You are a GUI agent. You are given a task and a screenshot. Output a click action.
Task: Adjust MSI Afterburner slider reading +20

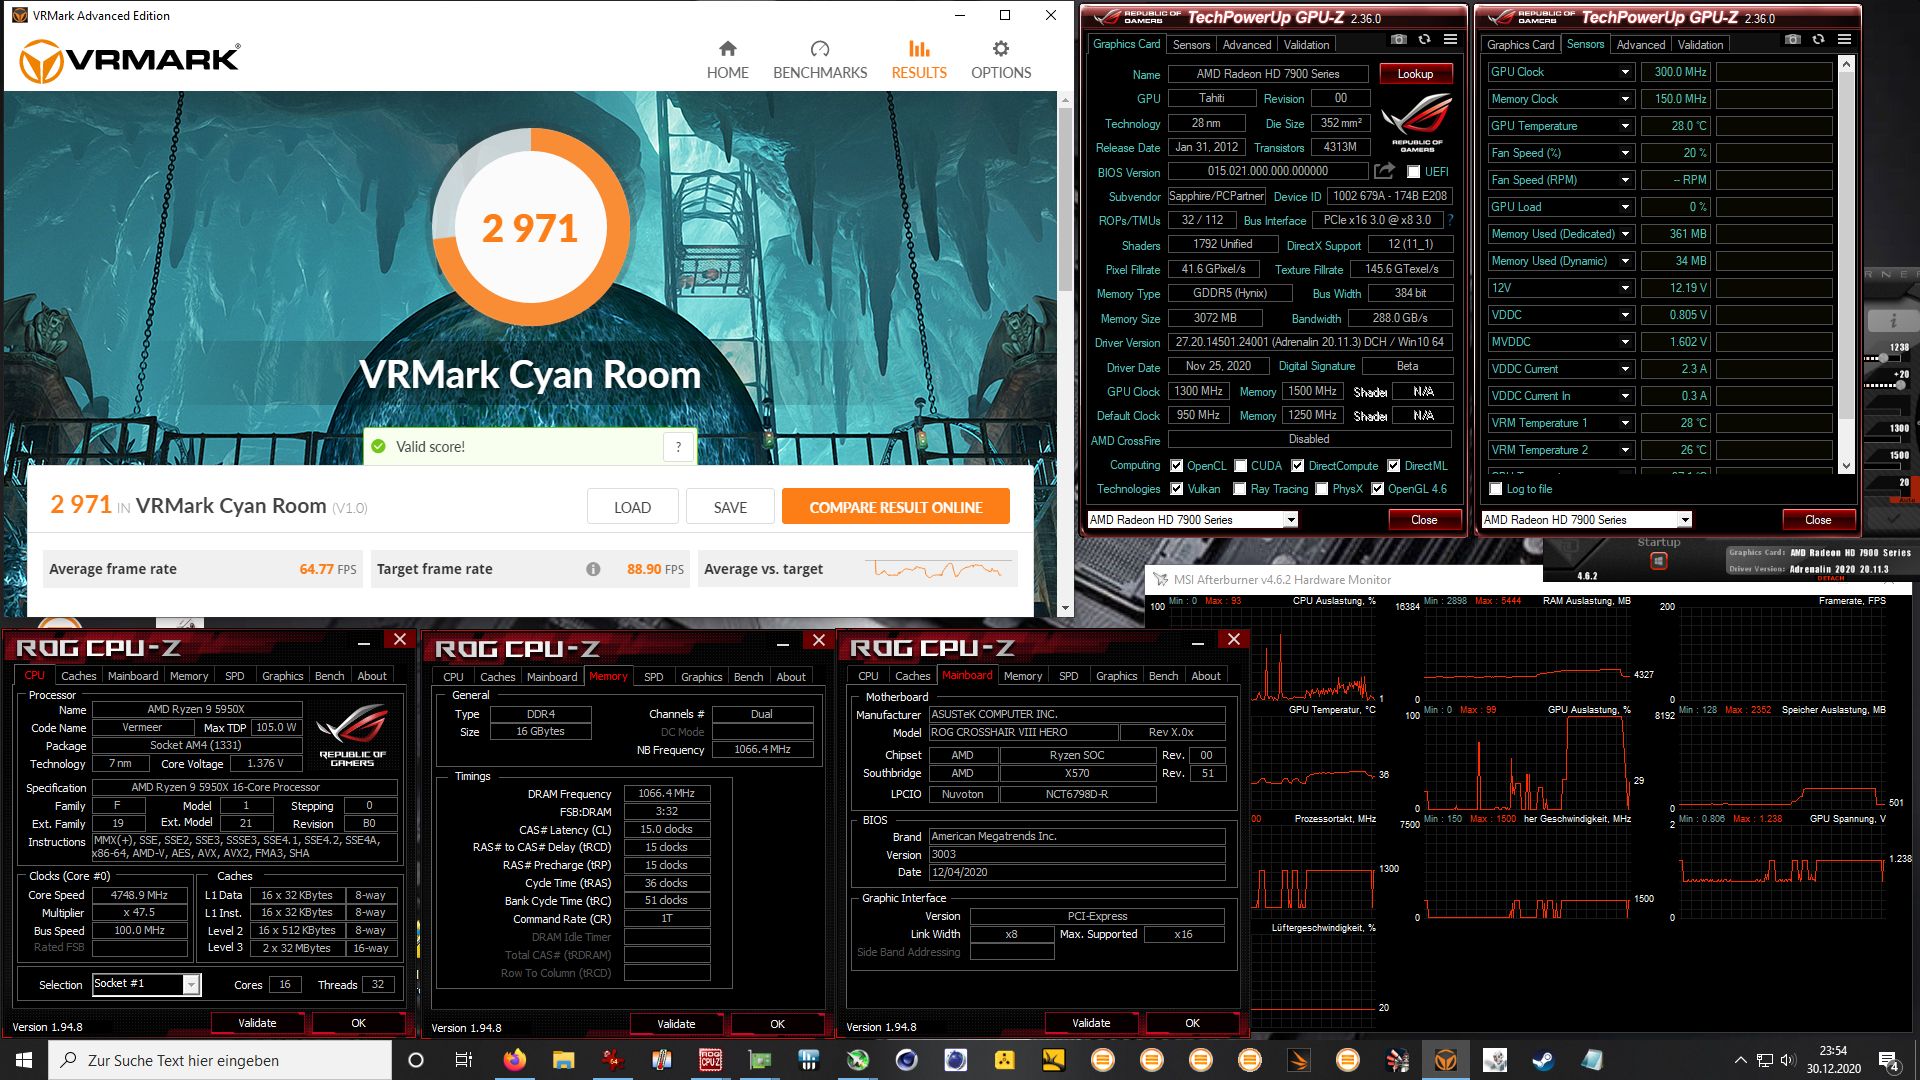click(1901, 385)
